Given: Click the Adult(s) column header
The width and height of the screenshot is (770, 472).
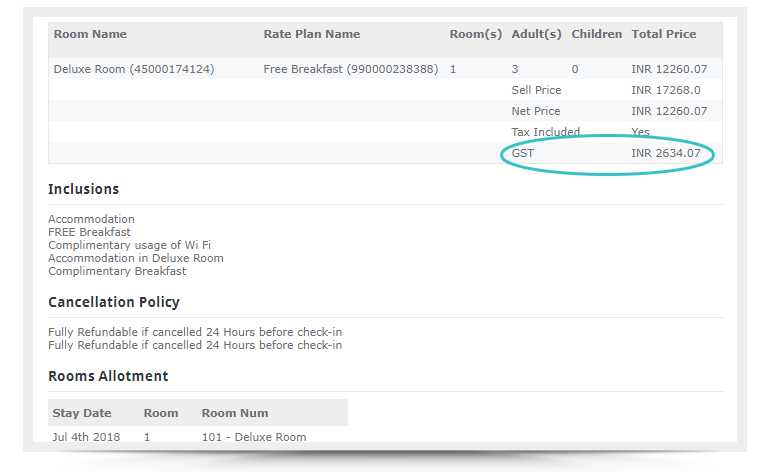Looking at the screenshot, I should point(536,34).
